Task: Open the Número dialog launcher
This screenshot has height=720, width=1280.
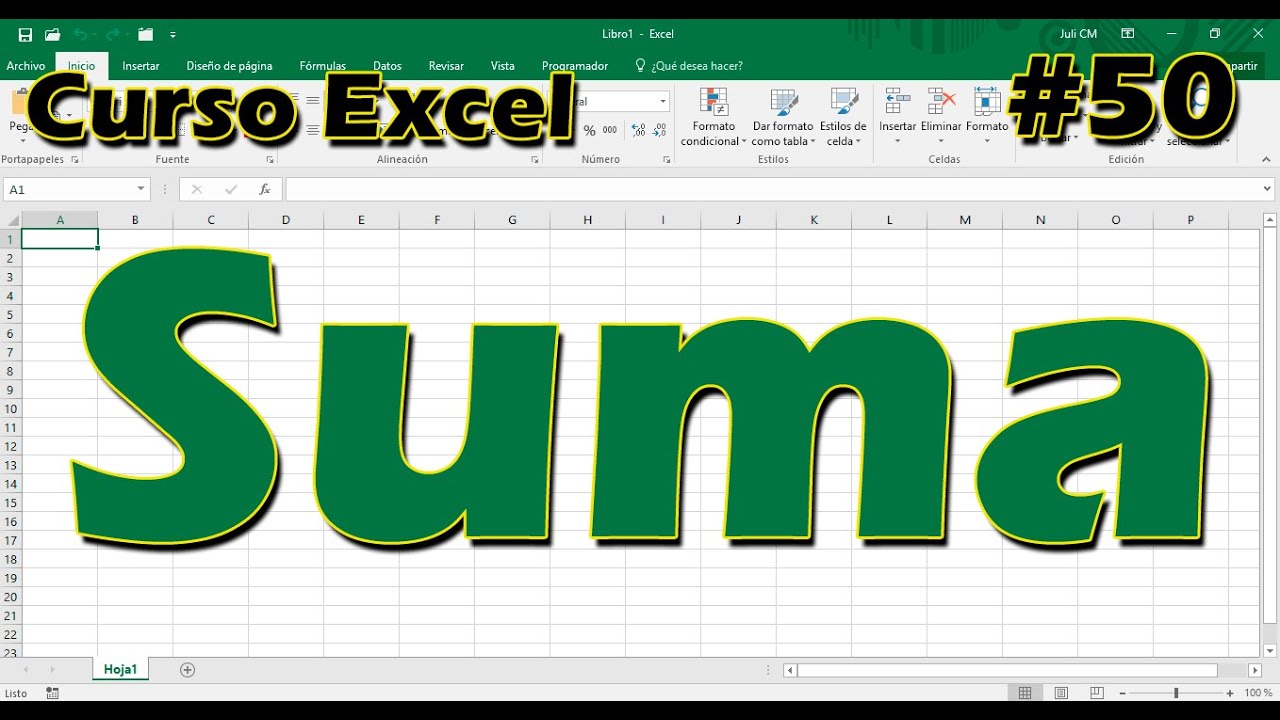Action: coord(667,160)
